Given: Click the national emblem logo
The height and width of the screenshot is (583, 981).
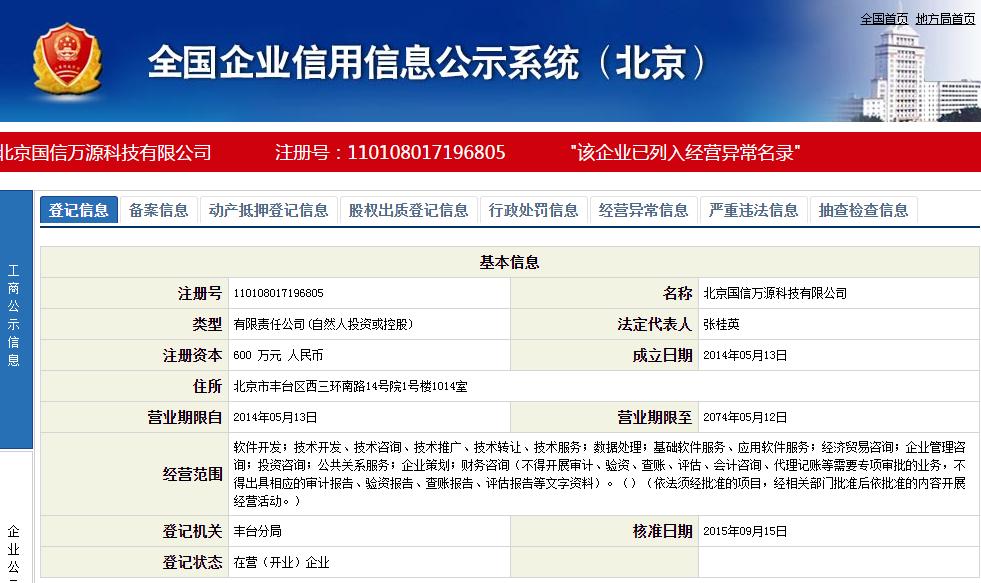Looking at the screenshot, I should click(x=66, y=57).
